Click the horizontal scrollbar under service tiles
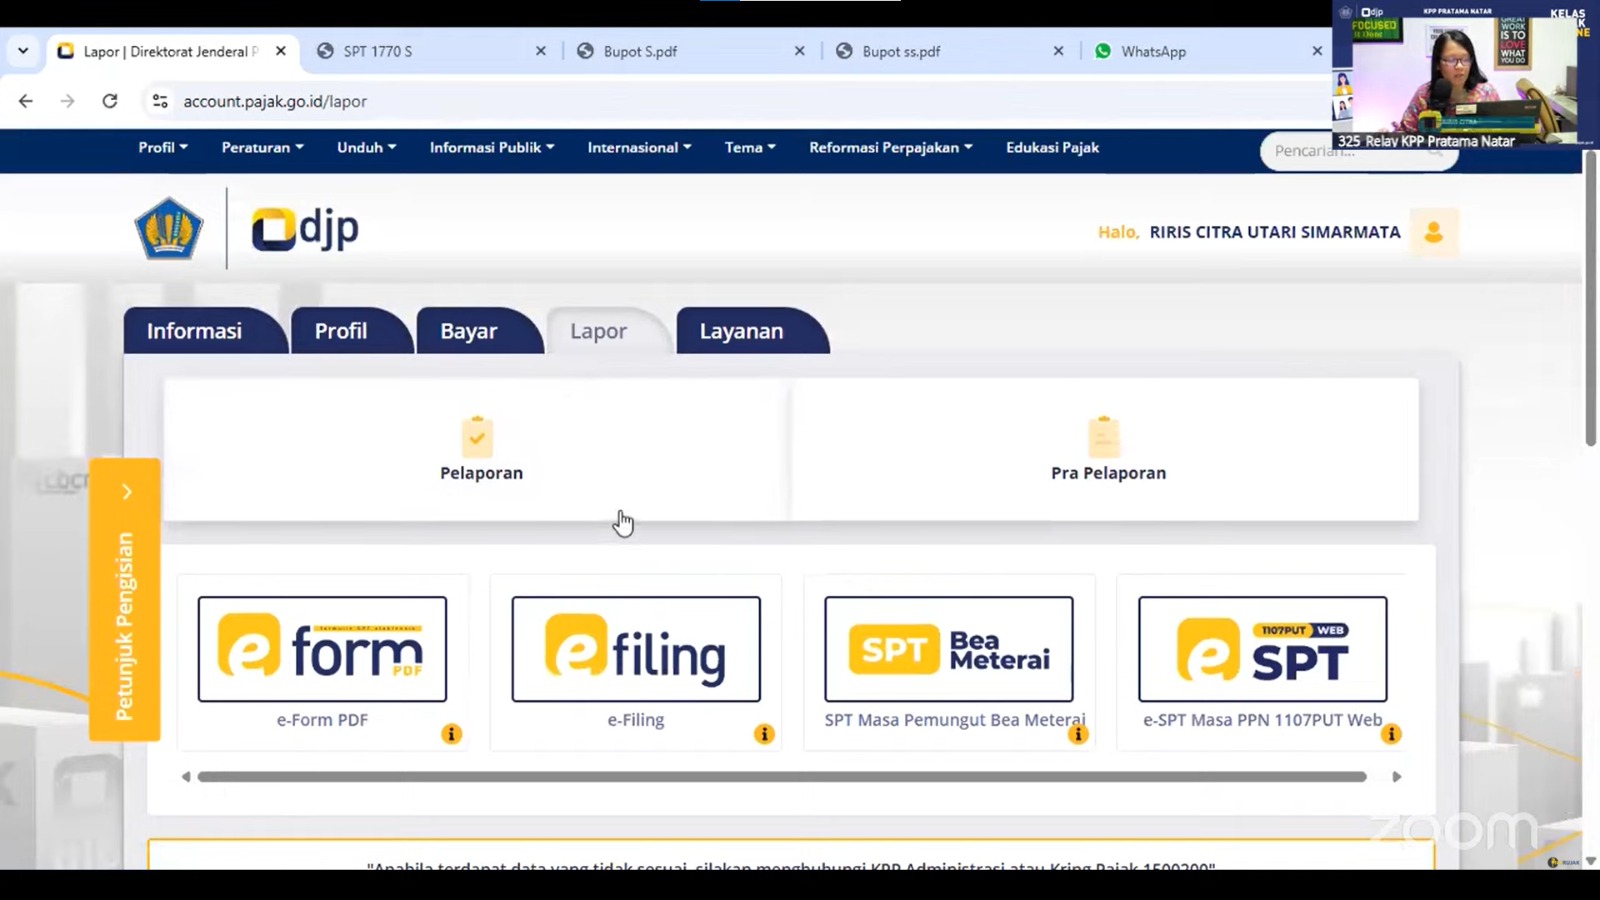This screenshot has width=1600, height=900. click(x=781, y=777)
